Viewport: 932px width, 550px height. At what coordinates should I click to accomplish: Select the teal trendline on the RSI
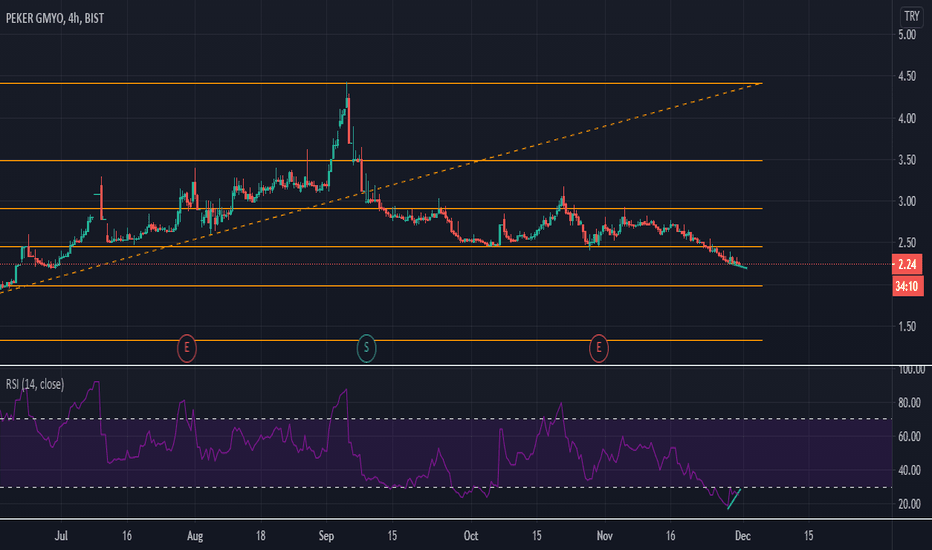coord(734,498)
